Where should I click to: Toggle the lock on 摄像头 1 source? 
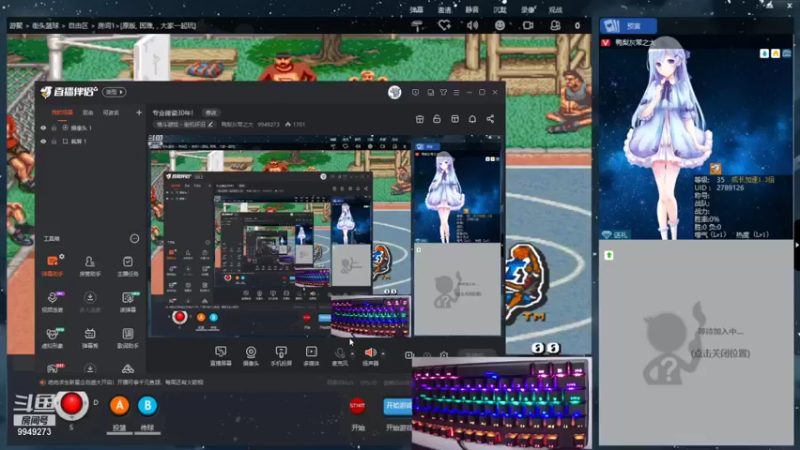54,128
